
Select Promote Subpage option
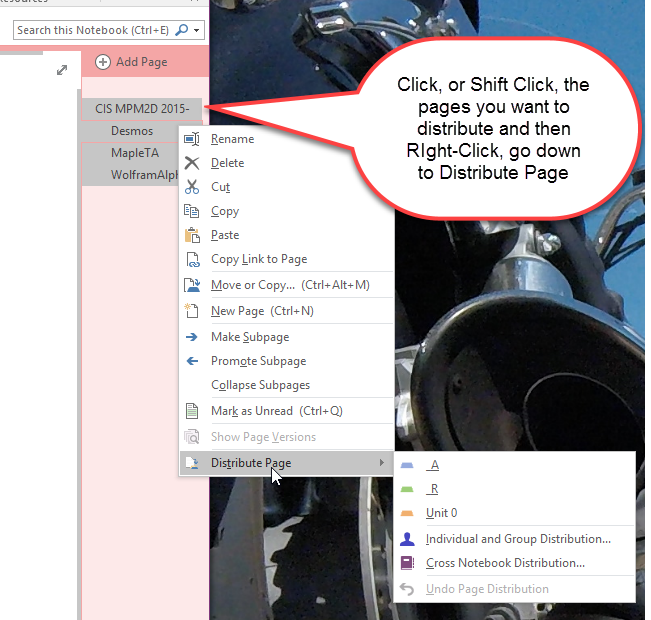[286, 361]
